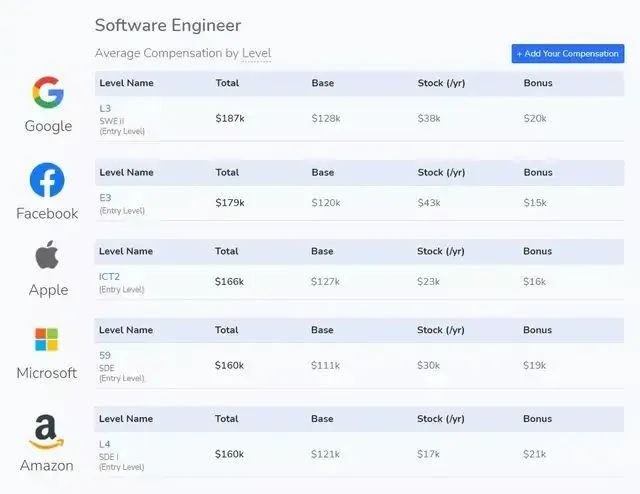Click Facebook's $179k total value
The height and width of the screenshot is (494, 640).
[x=230, y=203]
